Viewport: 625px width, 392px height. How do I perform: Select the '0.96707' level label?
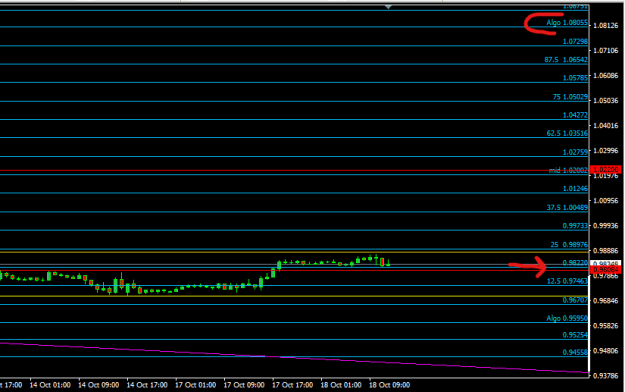pos(575,300)
